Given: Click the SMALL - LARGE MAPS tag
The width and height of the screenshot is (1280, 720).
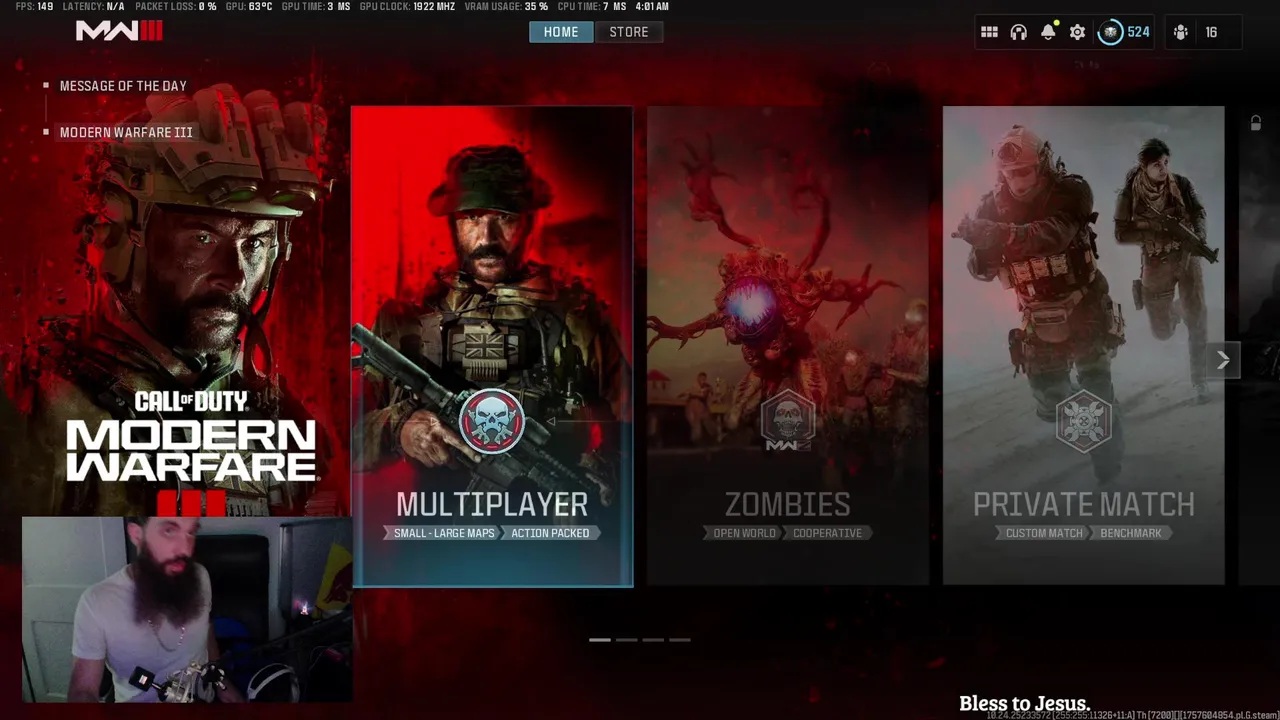Looking at the screenshot, I should [444, 533].
